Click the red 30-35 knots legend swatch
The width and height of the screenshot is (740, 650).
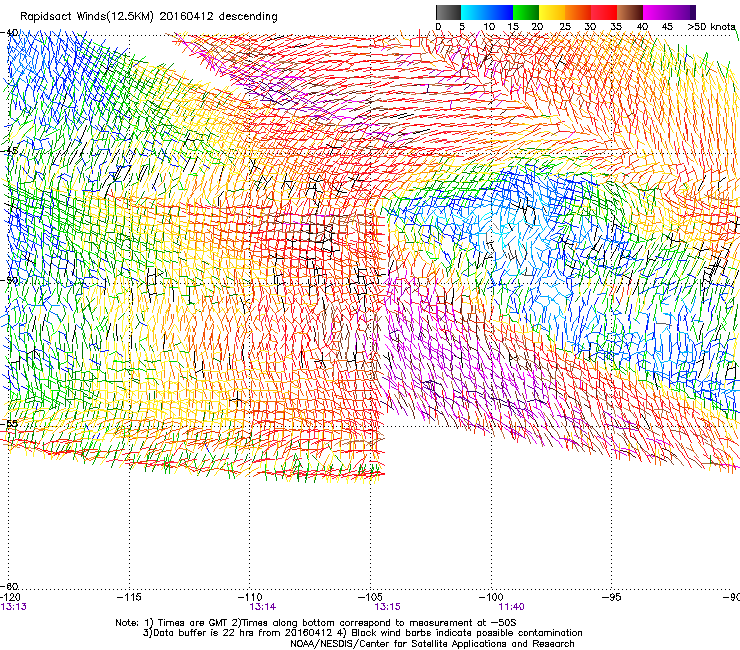[604, 12]
